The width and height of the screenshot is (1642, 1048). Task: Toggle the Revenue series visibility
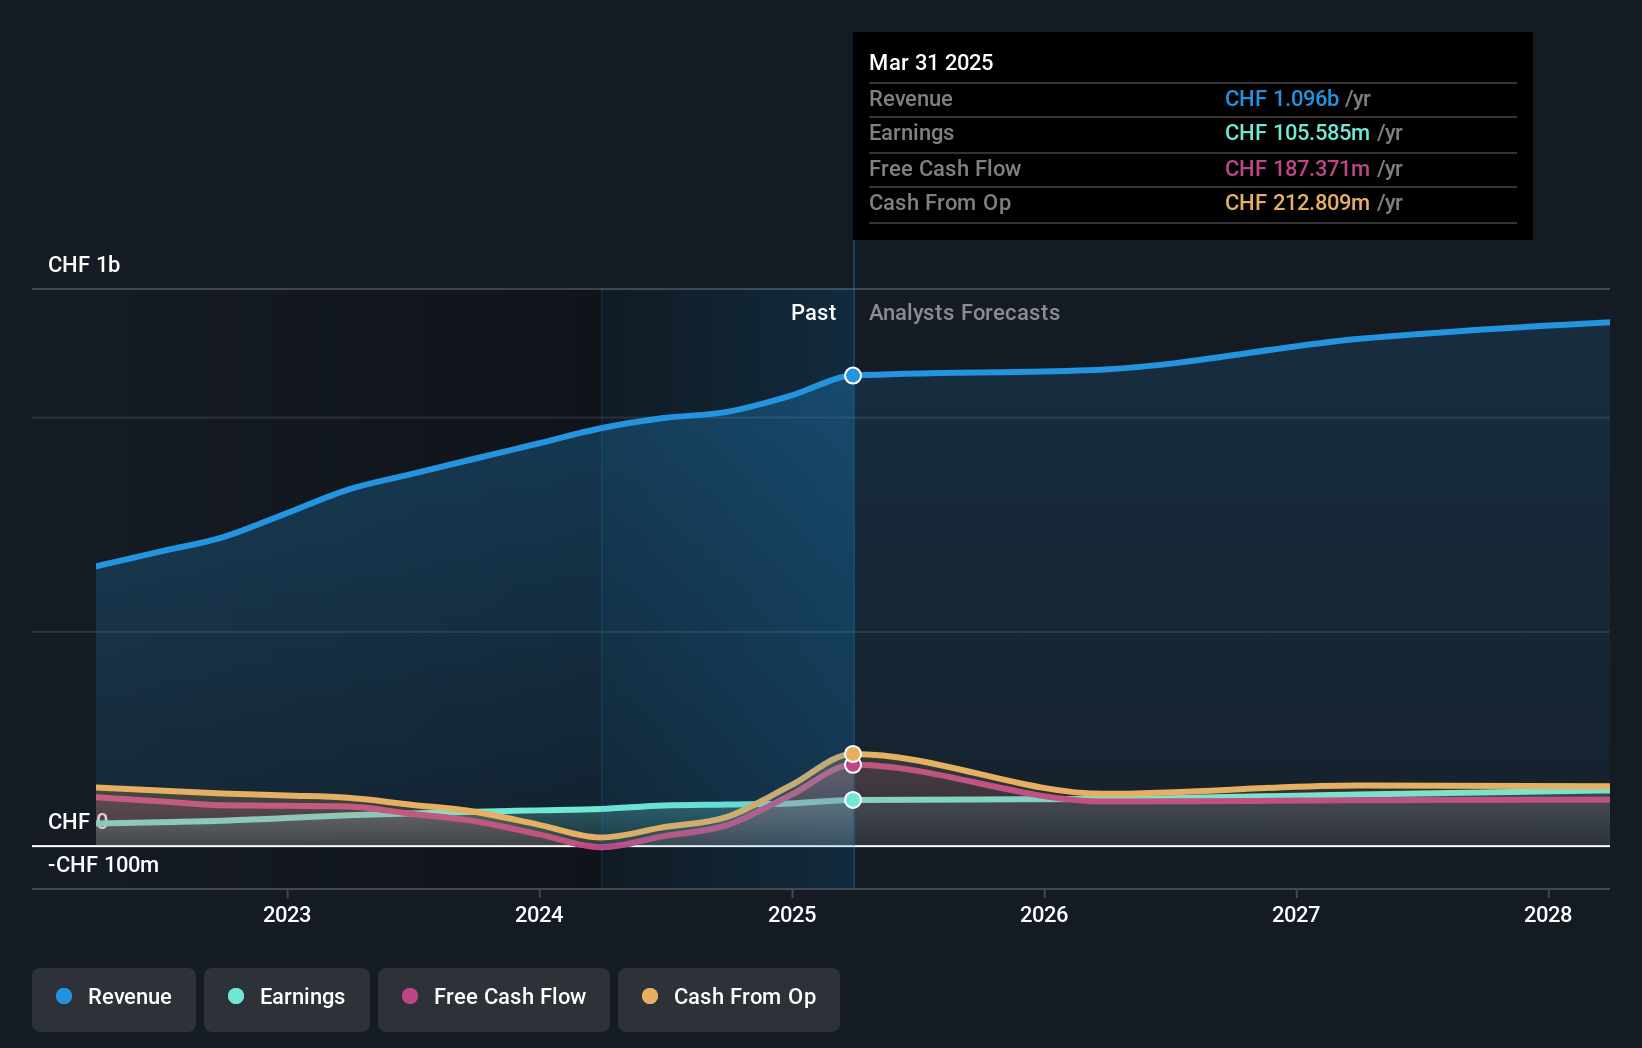(113, 997)
